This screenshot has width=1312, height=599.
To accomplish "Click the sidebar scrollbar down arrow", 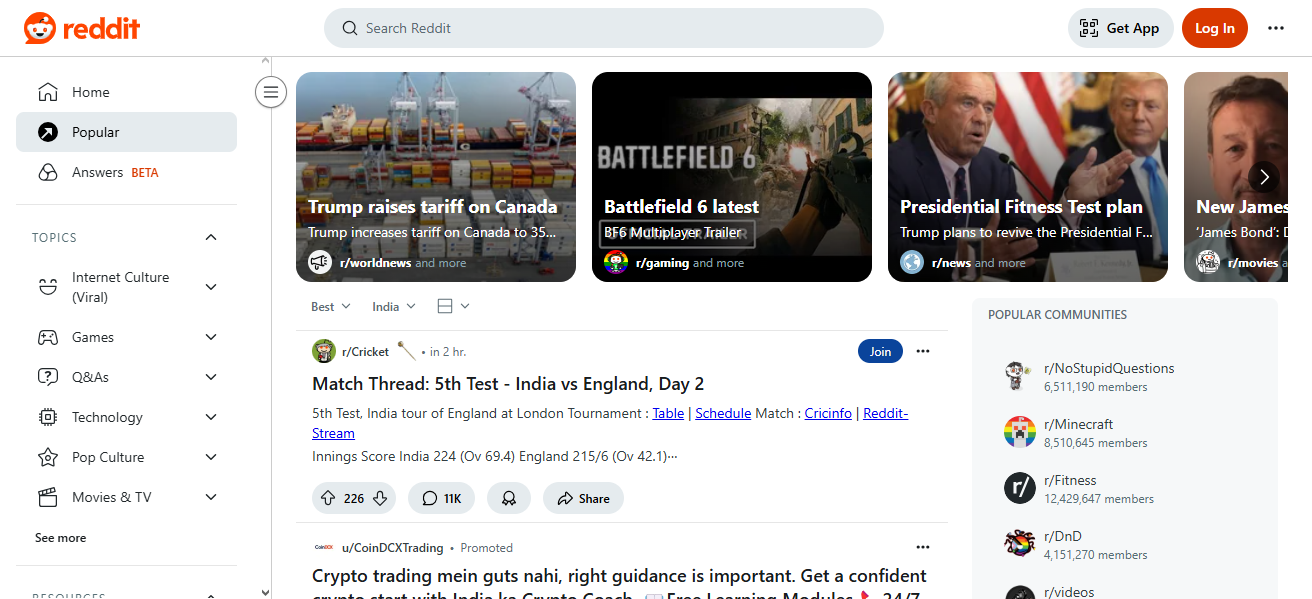I will coord(264,592).
